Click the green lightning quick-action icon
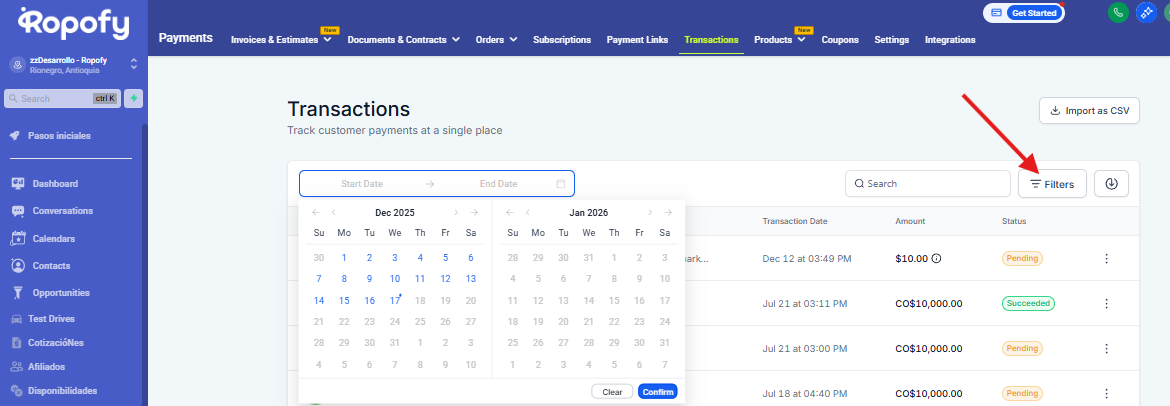 point(133,98)
